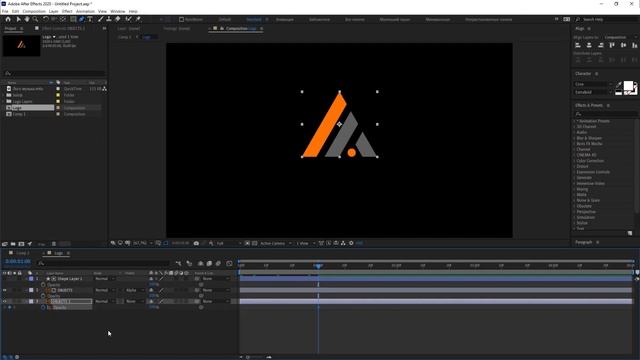640x360 pixels.
Task: Open the Window menu
Action: 118,11
